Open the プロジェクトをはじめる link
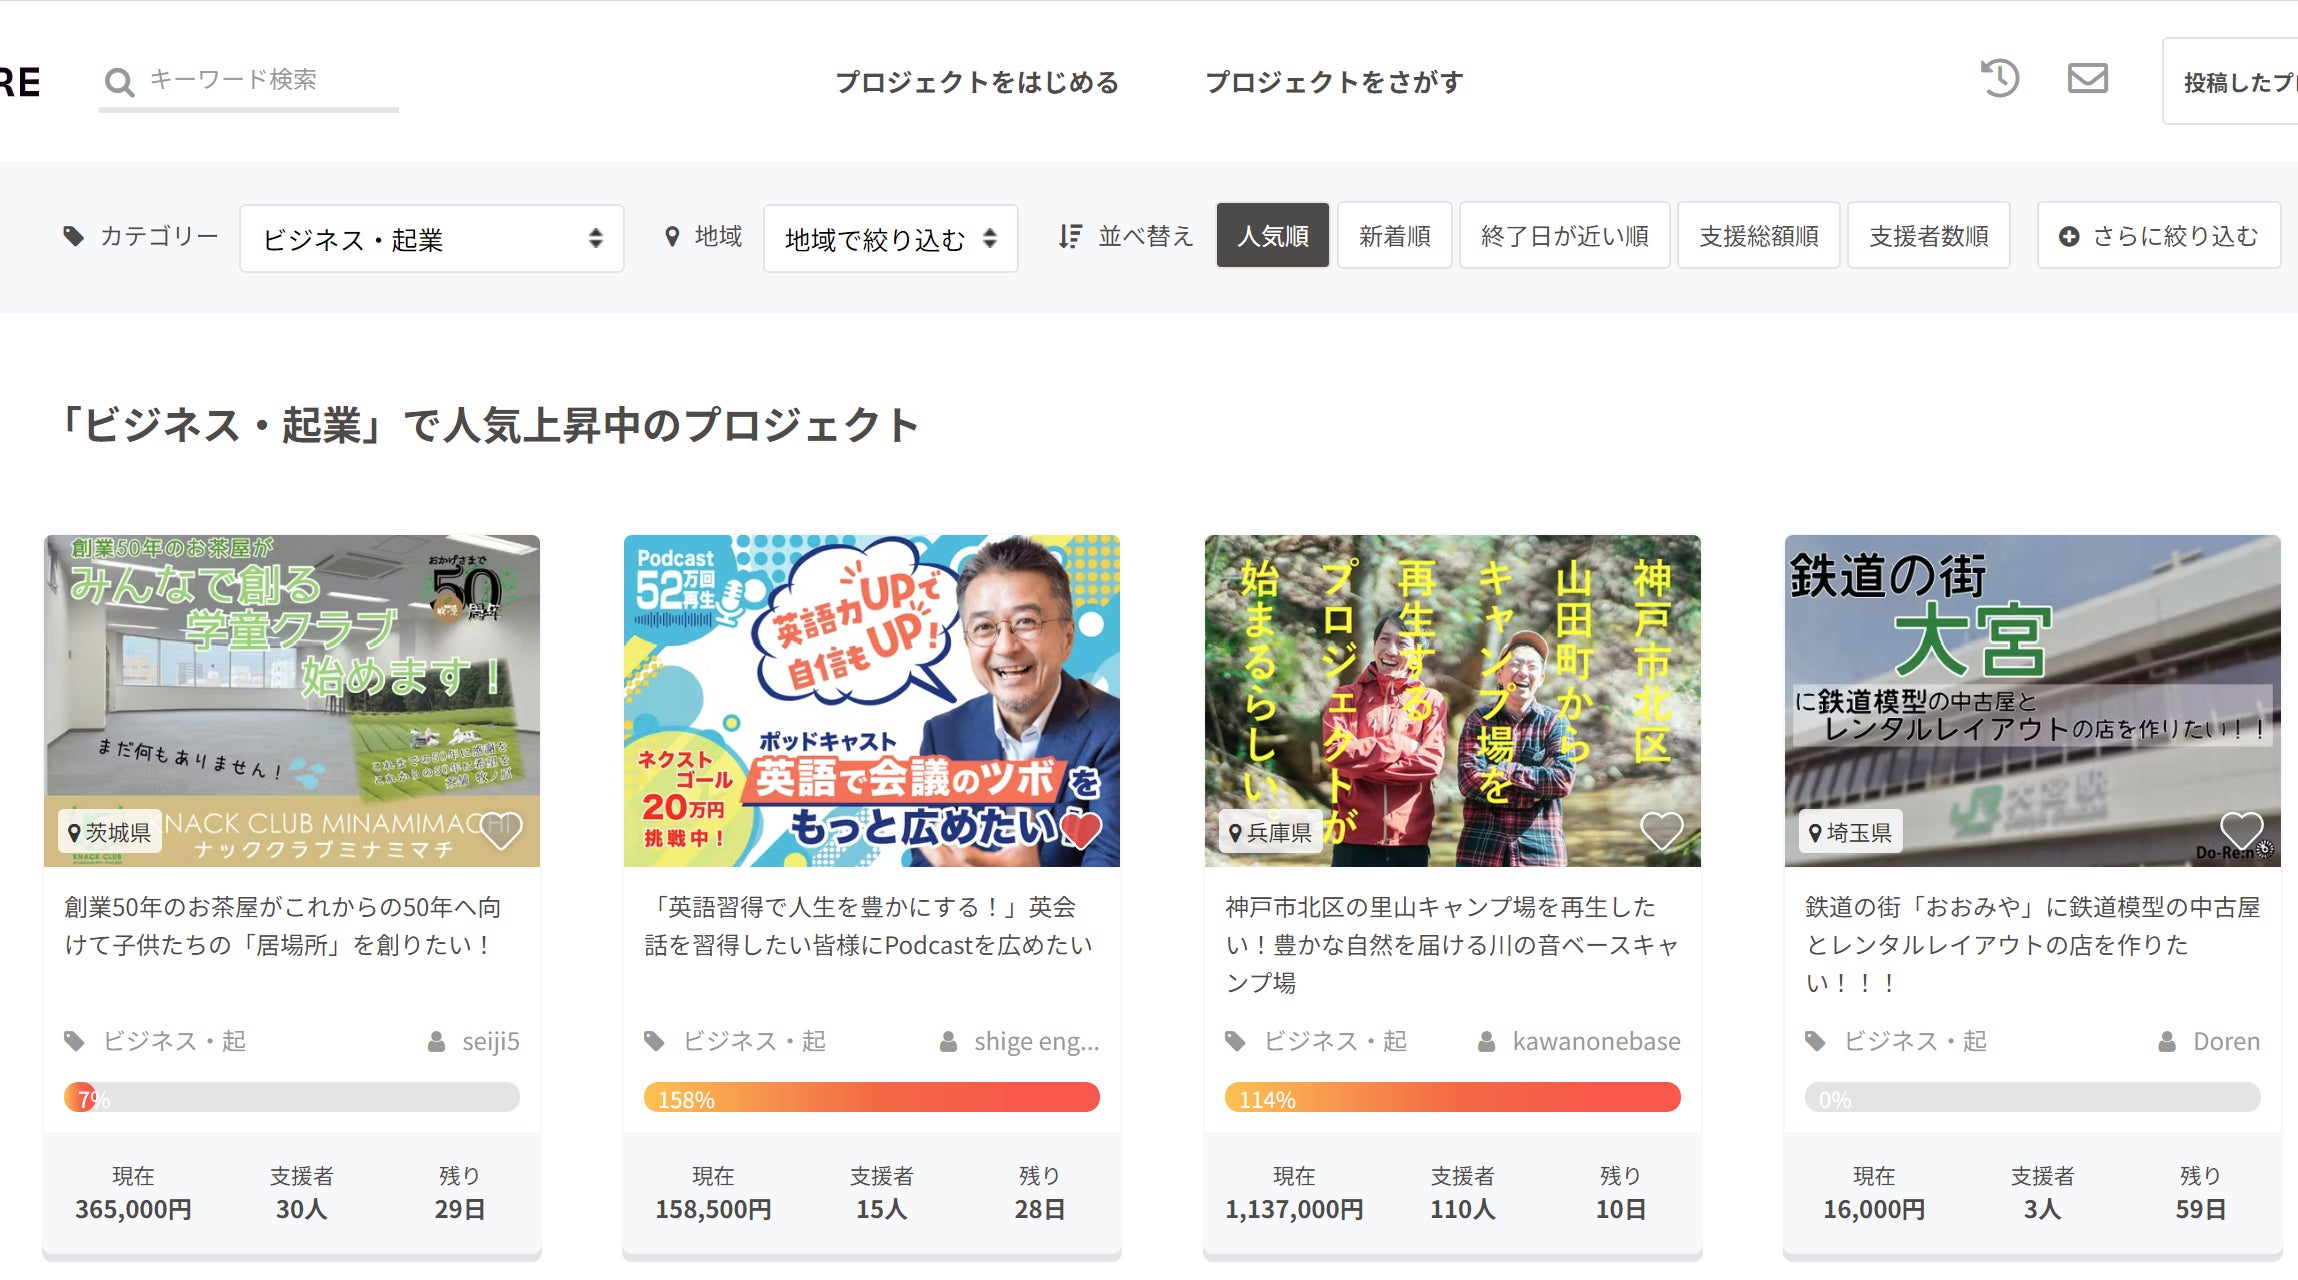 pos(977,82)
